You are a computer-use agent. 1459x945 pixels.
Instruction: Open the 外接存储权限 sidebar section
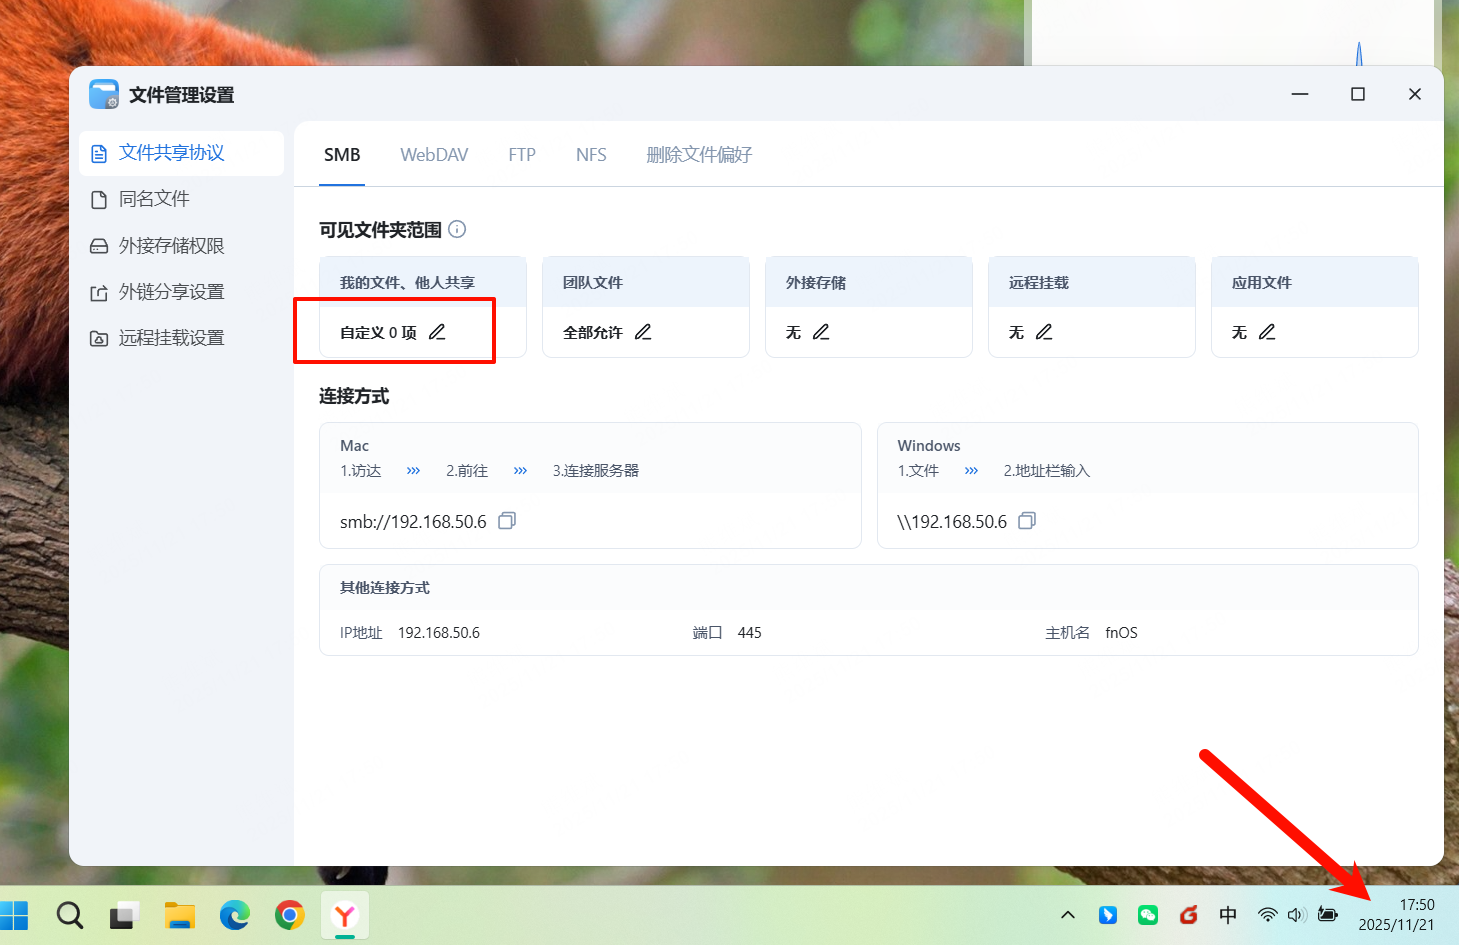(181, 246)
